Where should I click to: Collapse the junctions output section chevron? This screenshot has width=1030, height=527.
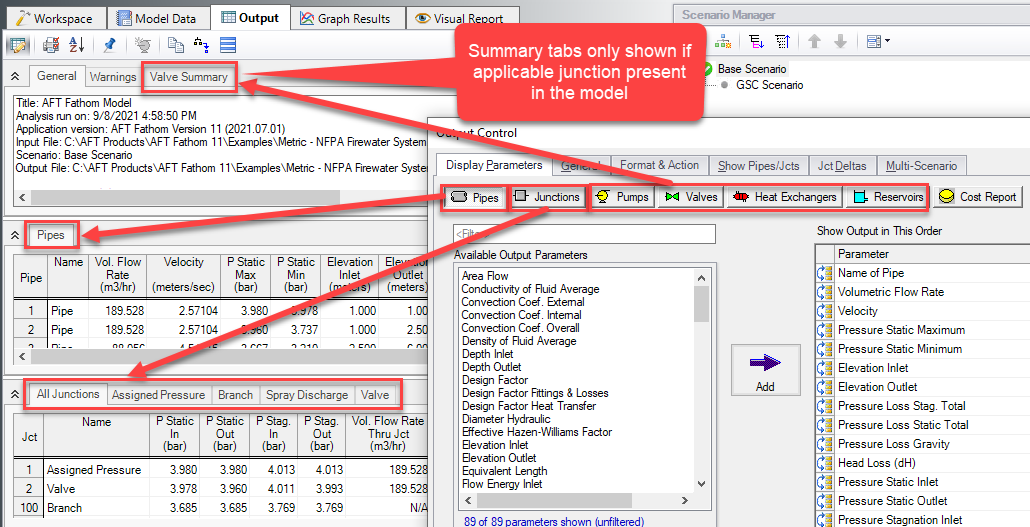[x=15, y=394]
